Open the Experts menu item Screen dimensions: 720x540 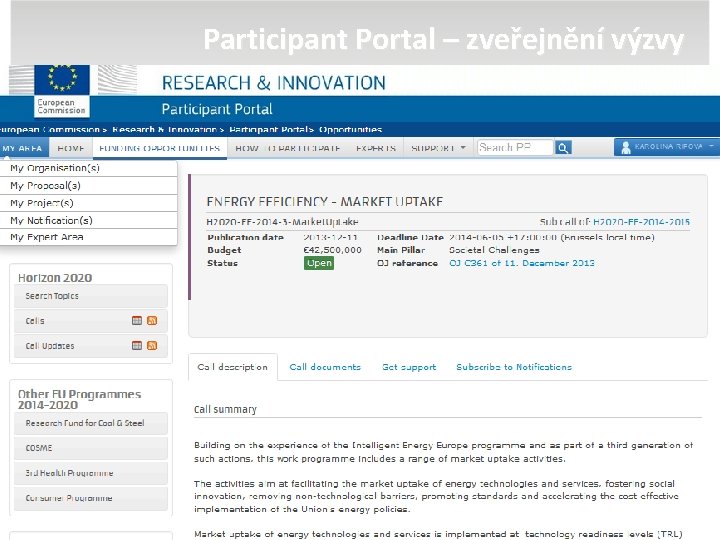tap(376, 148)
